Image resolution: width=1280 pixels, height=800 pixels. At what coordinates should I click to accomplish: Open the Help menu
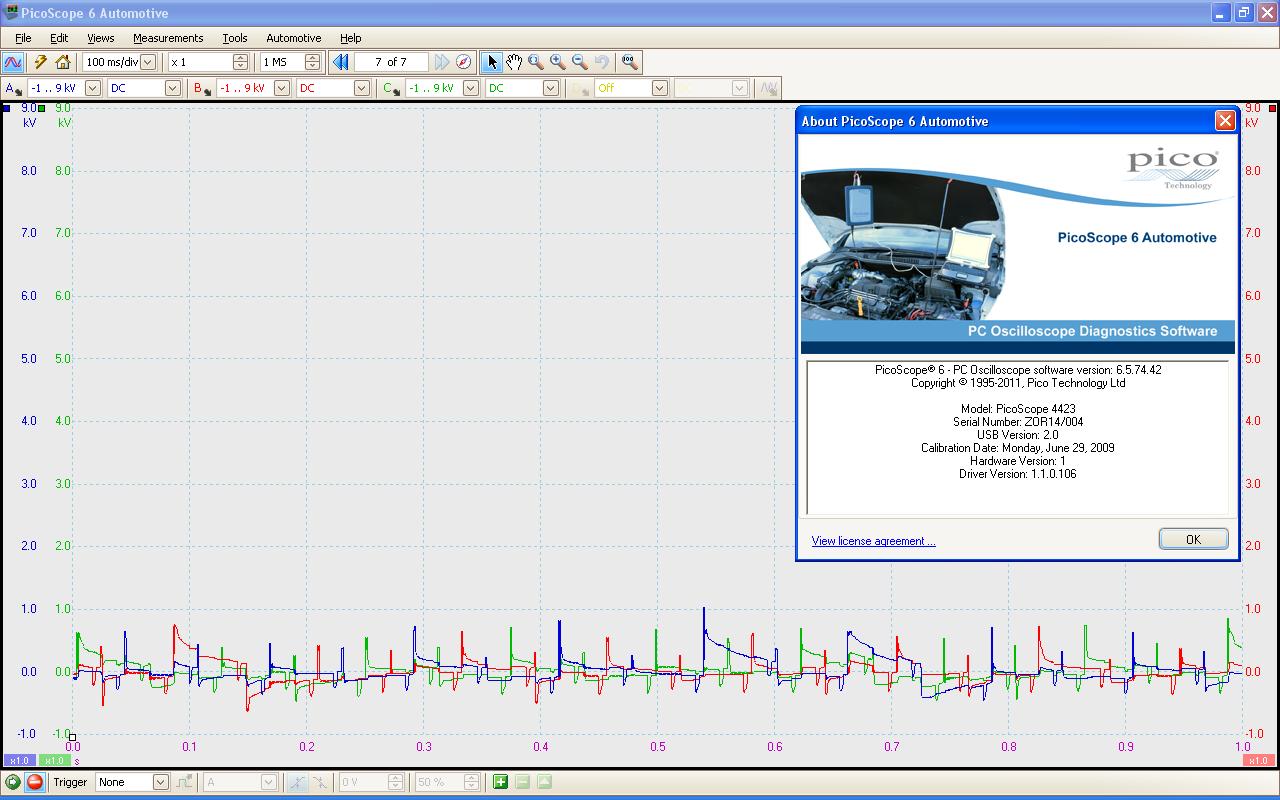click(x=351, y=38)
